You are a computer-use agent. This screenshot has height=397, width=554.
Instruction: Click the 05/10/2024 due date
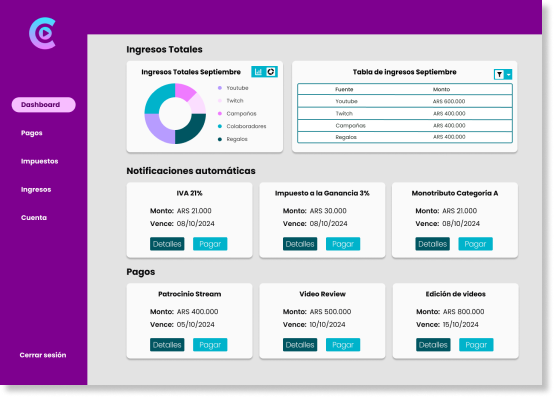pos(195,324)
